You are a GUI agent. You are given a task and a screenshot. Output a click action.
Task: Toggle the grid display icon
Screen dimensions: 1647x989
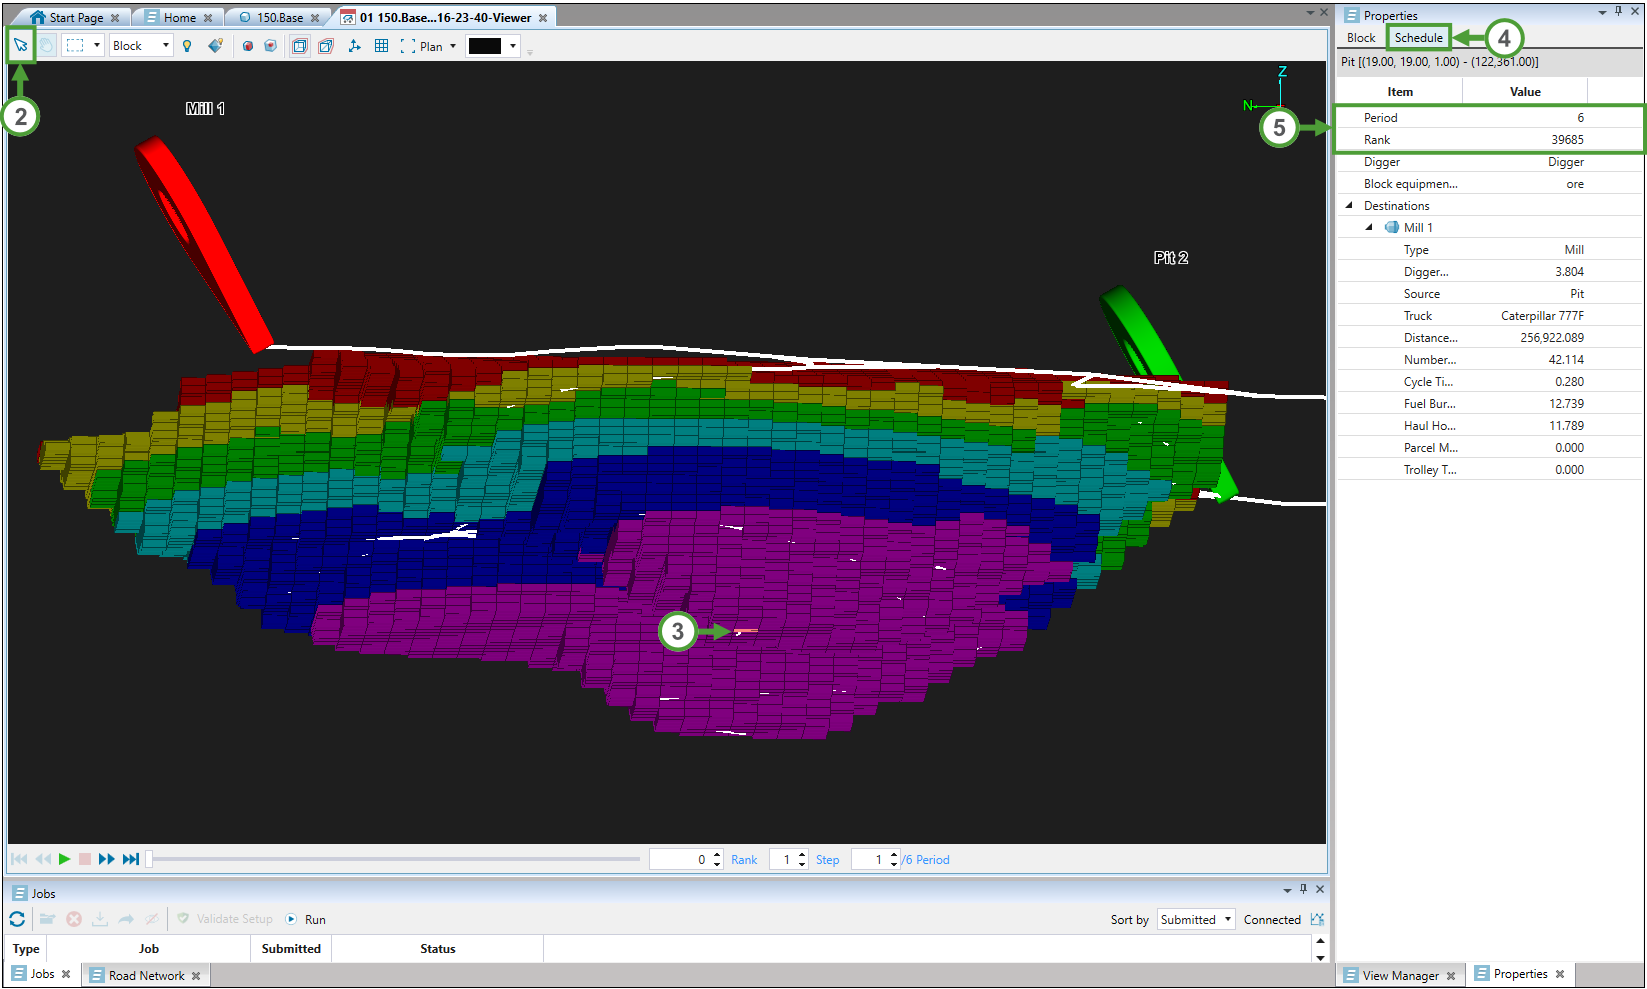381,46
